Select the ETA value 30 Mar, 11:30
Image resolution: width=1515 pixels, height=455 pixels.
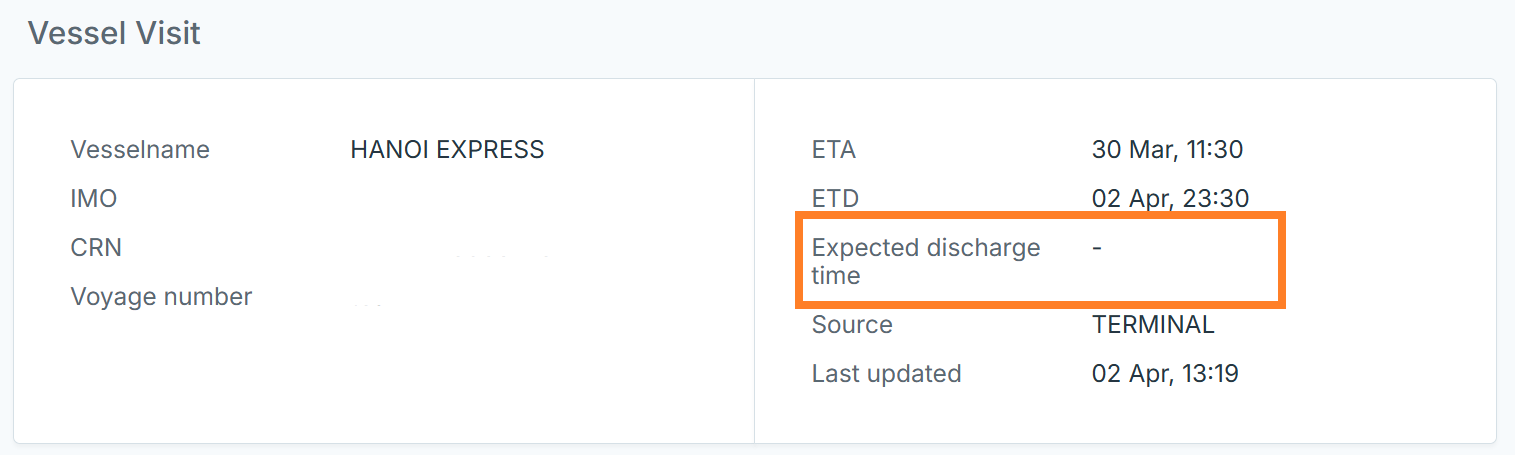coord(1167,150)
